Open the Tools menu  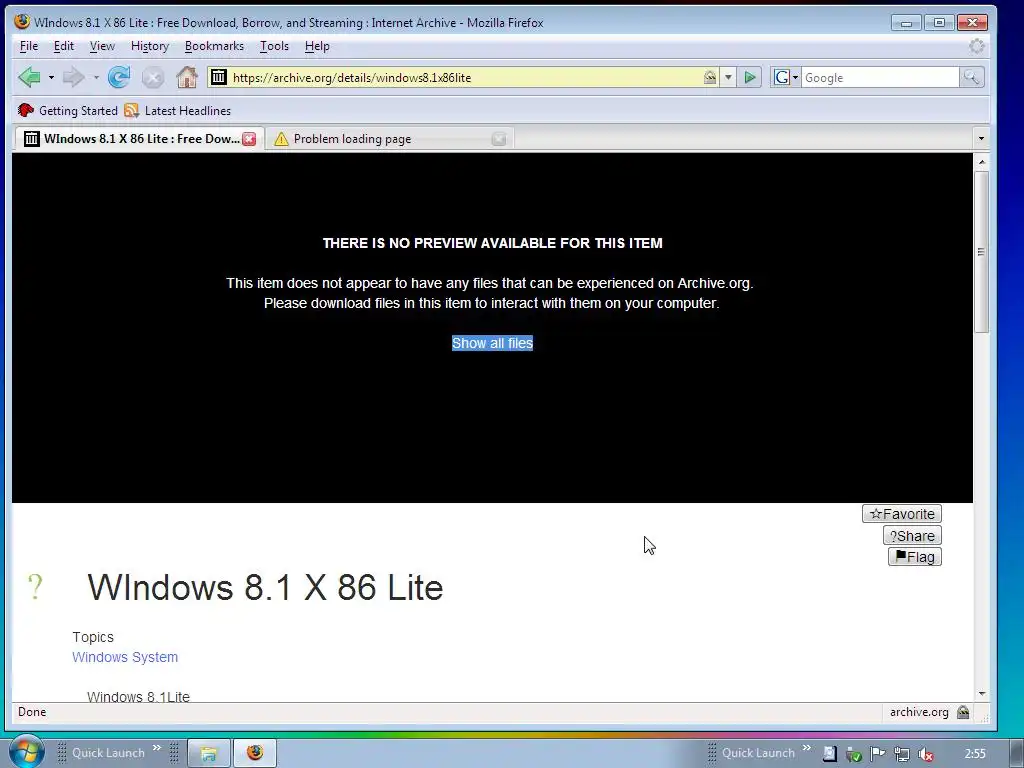[x=274, y=46]
